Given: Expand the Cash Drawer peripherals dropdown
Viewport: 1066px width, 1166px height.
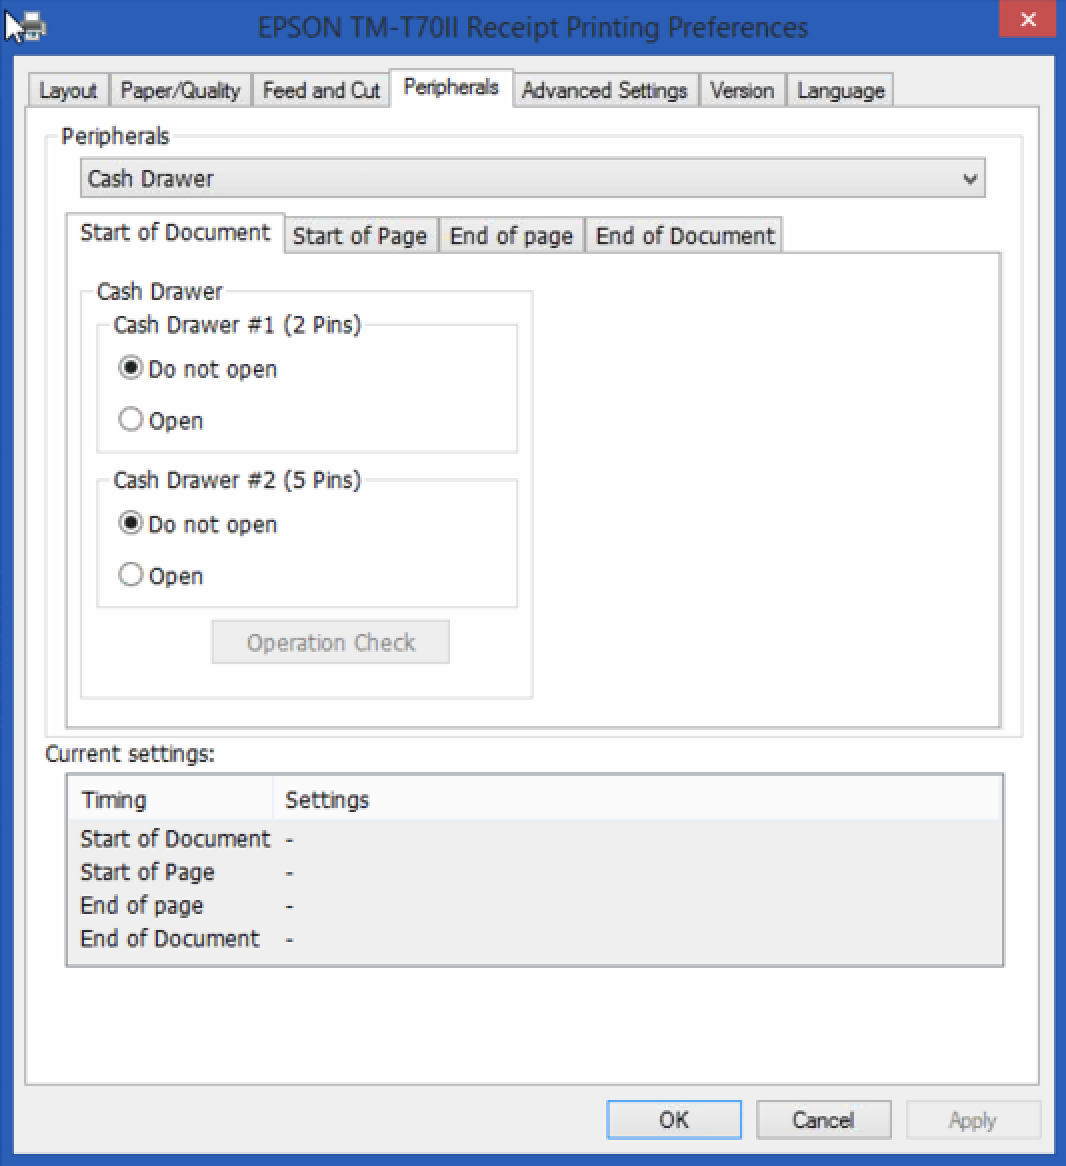Looking at the screenshot, I should click(x=532, y=179).
